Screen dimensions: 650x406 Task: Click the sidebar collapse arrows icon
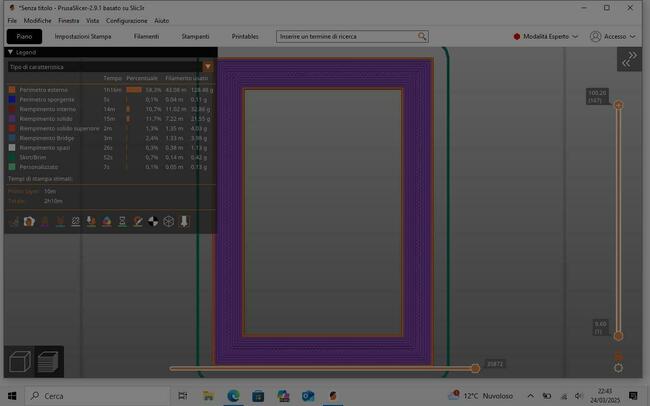[630, 60]
